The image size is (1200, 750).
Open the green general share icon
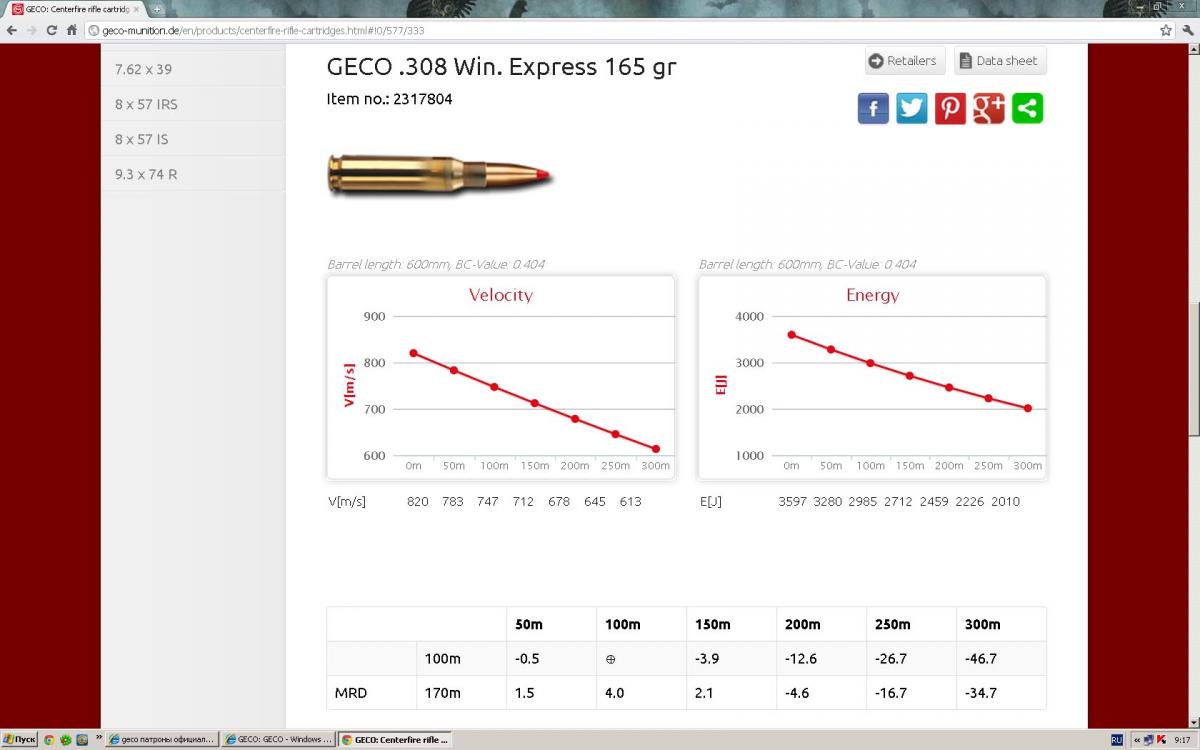pos(1027,108)
